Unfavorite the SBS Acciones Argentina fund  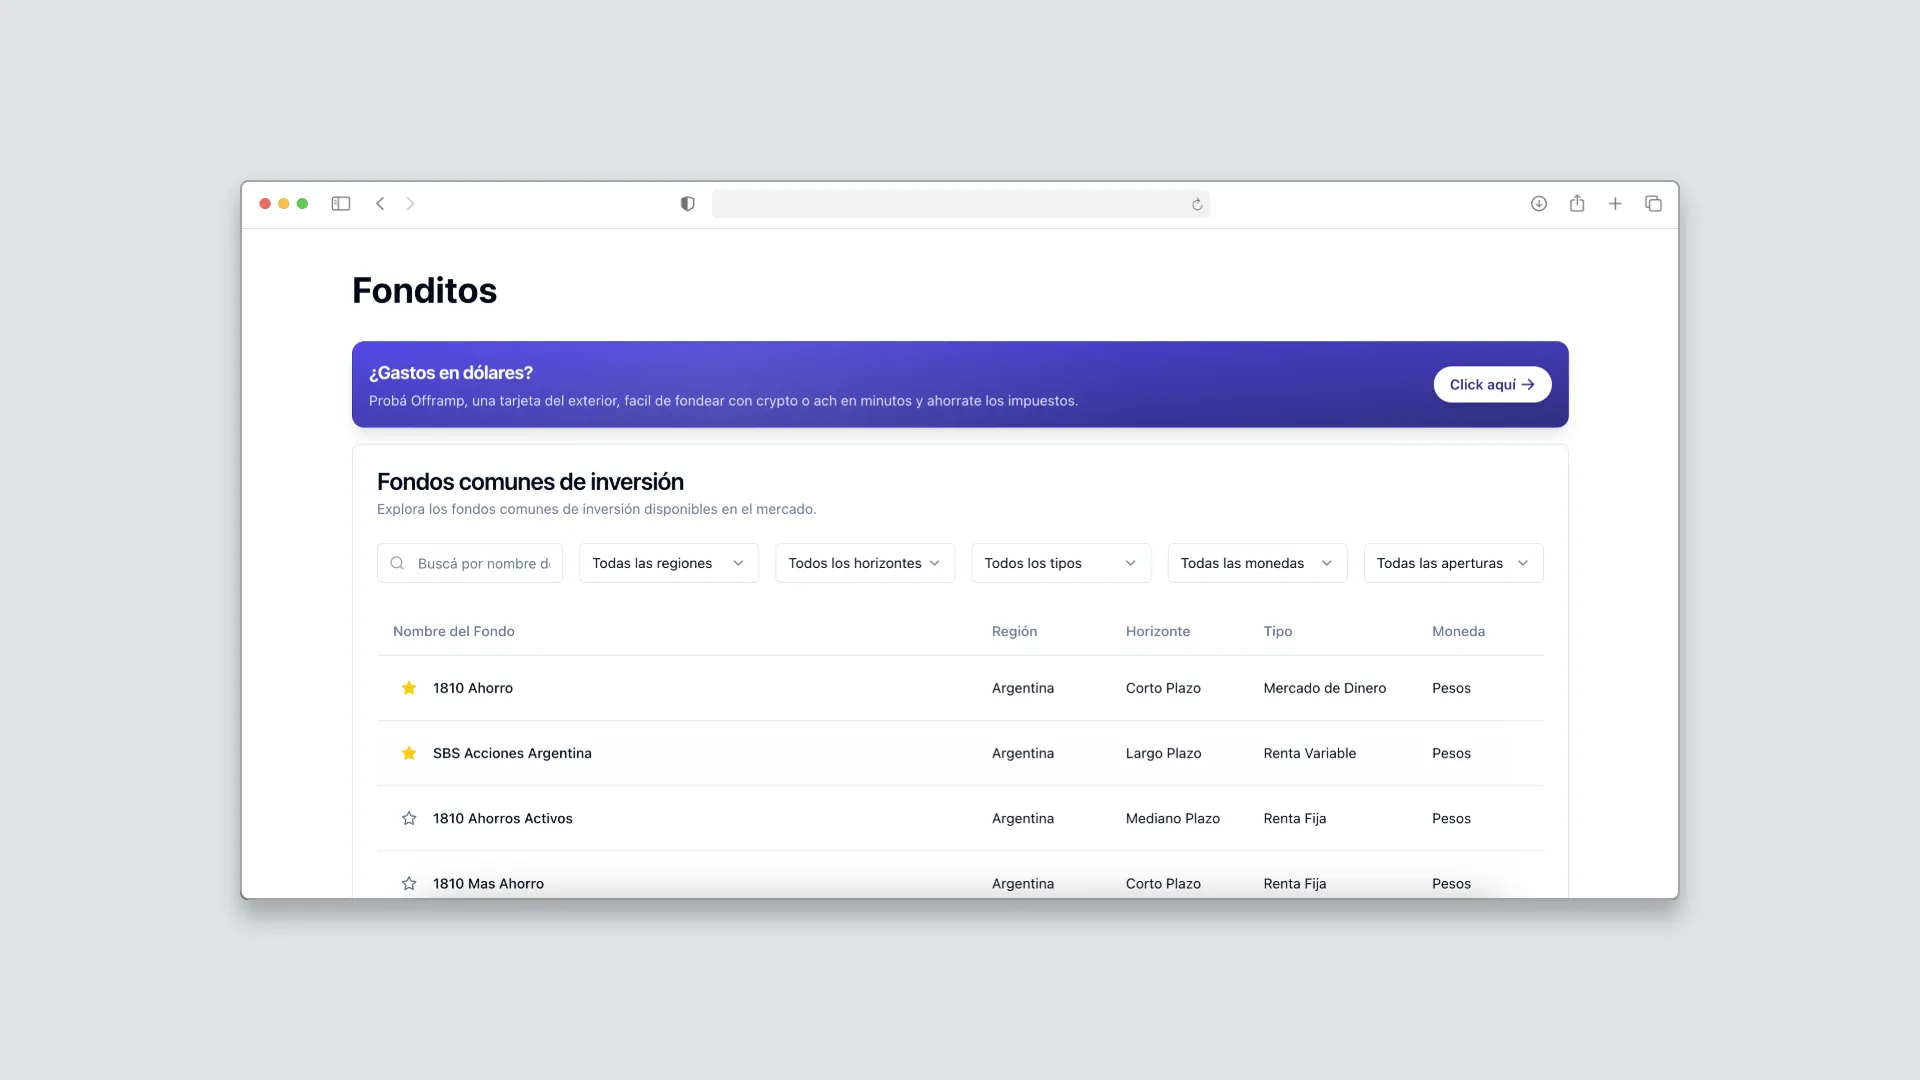click(x=408, y=753)
